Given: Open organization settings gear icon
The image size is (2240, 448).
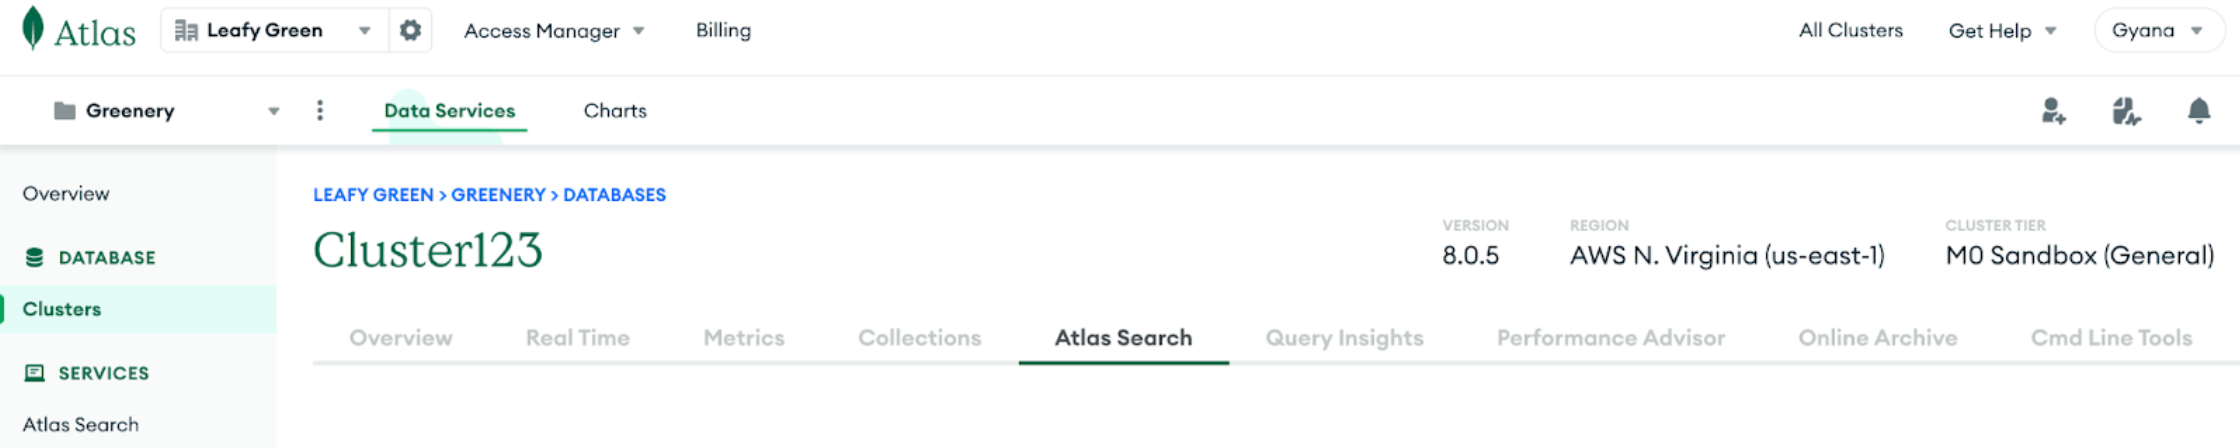Looking at the screenshot, I should (410, 31).
